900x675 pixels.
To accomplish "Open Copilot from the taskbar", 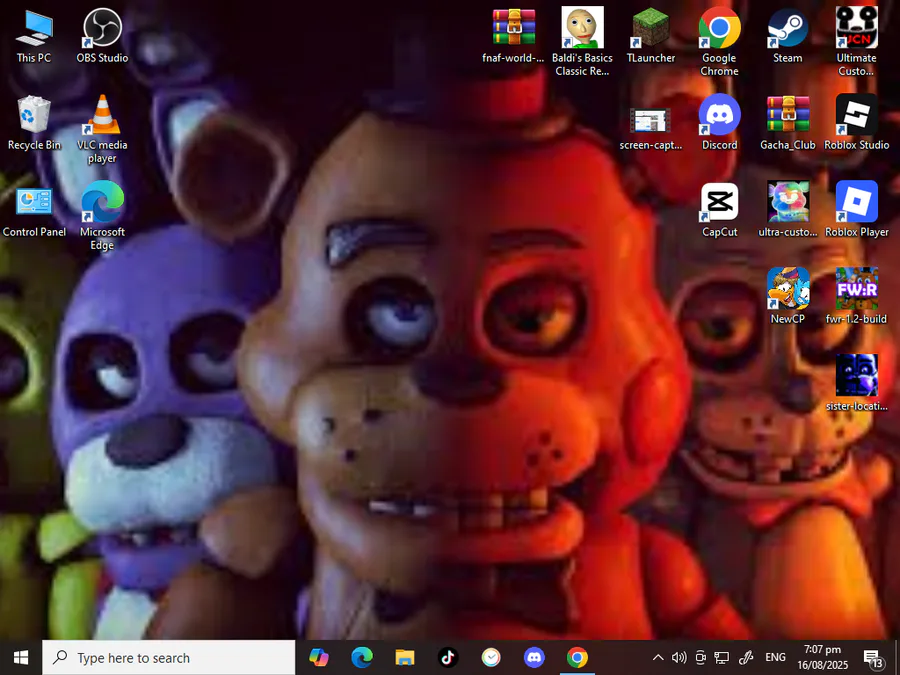I will (319, 658).
